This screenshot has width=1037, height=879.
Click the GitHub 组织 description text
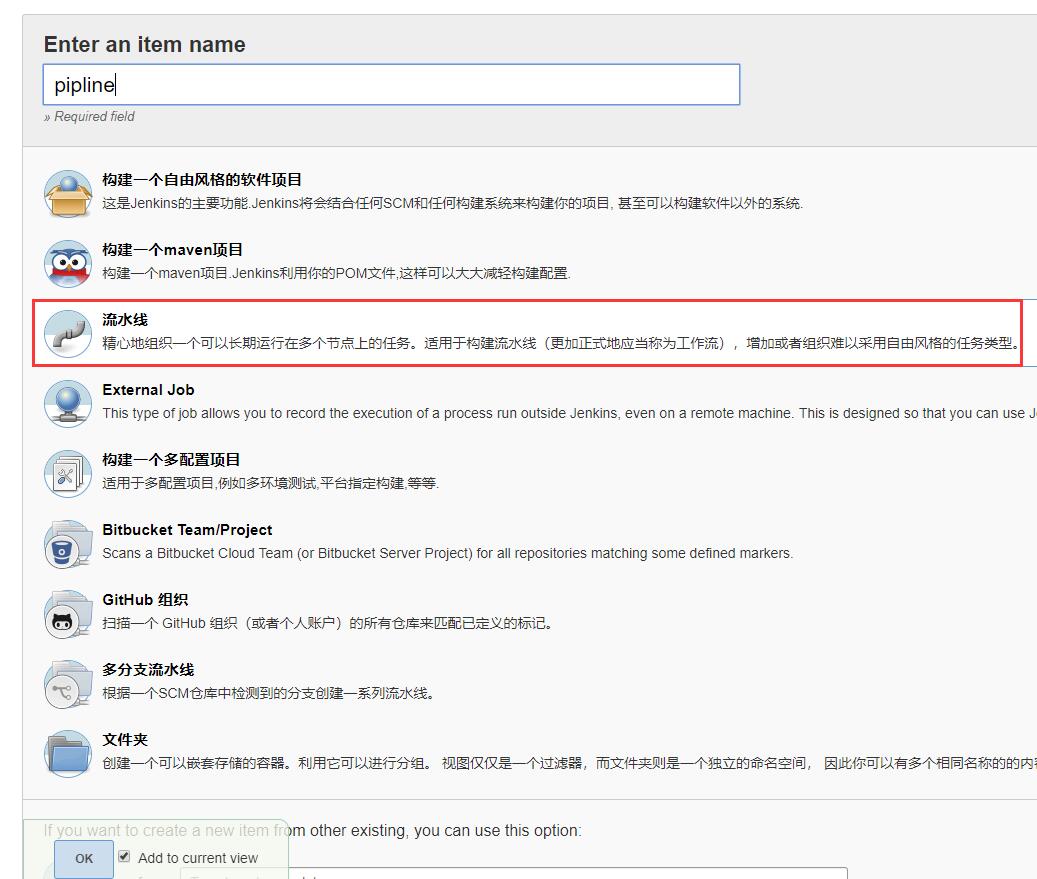click(x=327, y=624)
